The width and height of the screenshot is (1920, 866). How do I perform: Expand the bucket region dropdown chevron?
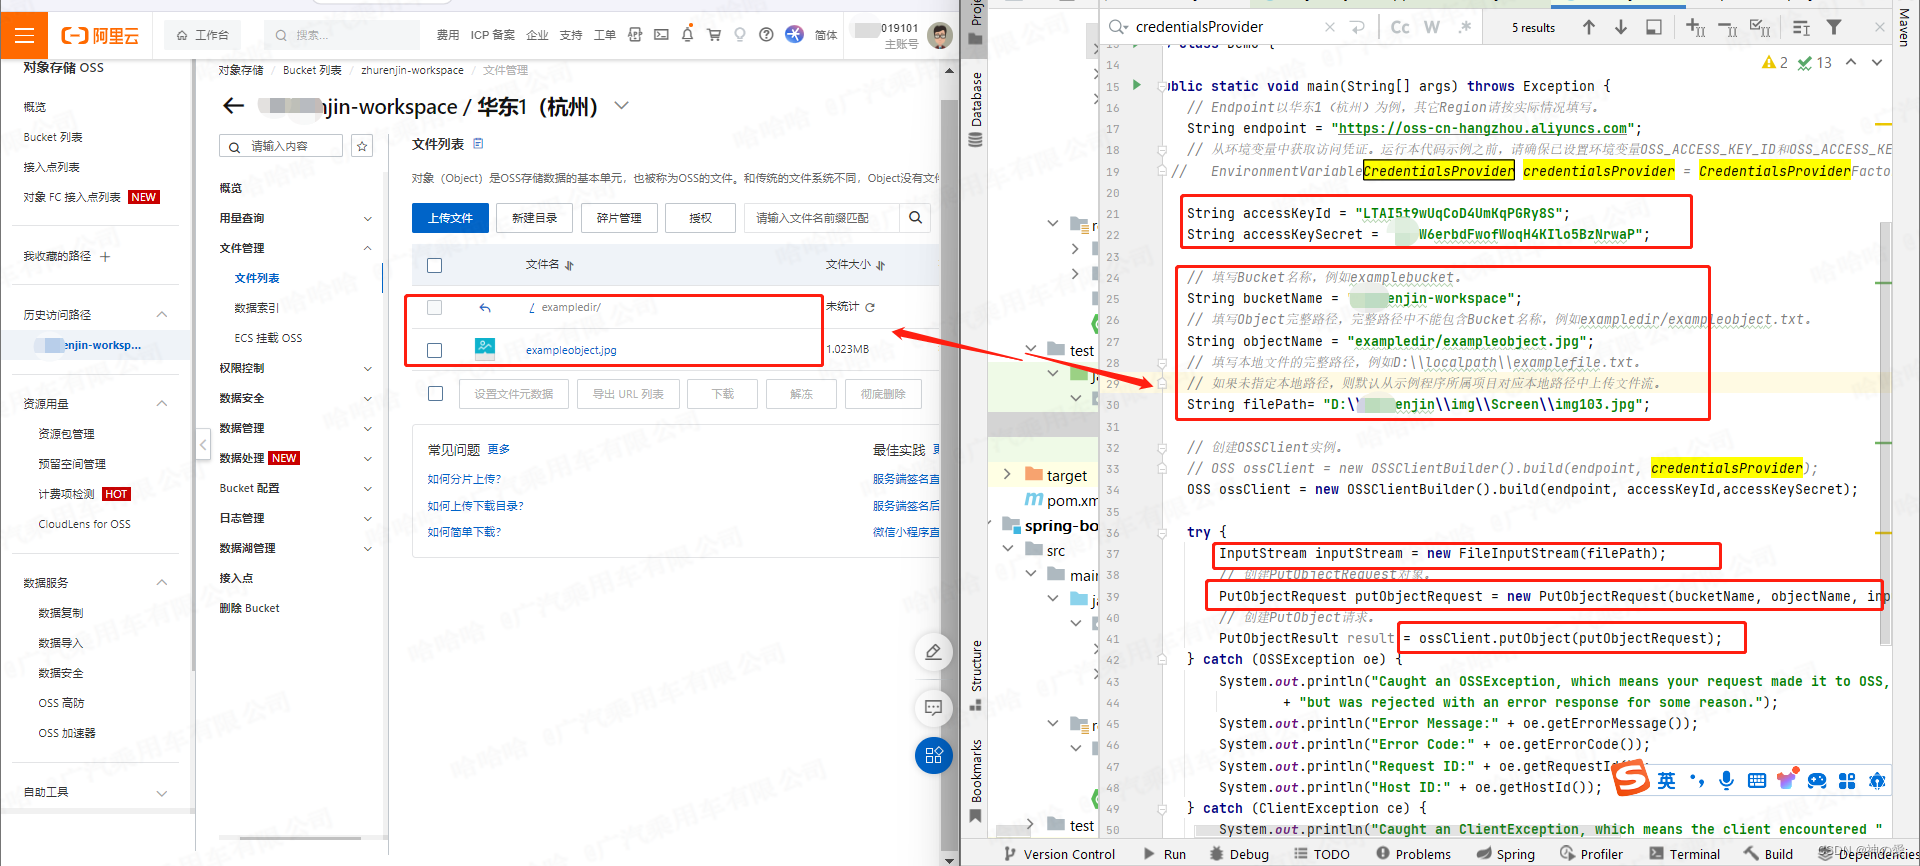tap(622, 106)
